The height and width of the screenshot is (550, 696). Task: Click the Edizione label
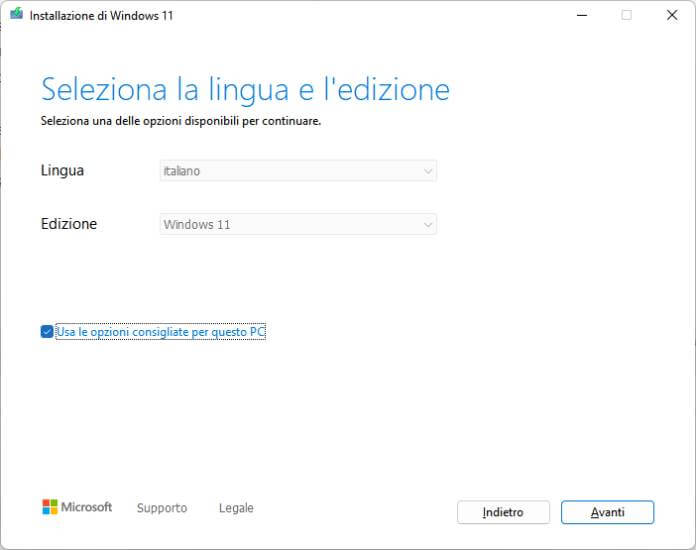pyautogui.click(x=69, y=224)
